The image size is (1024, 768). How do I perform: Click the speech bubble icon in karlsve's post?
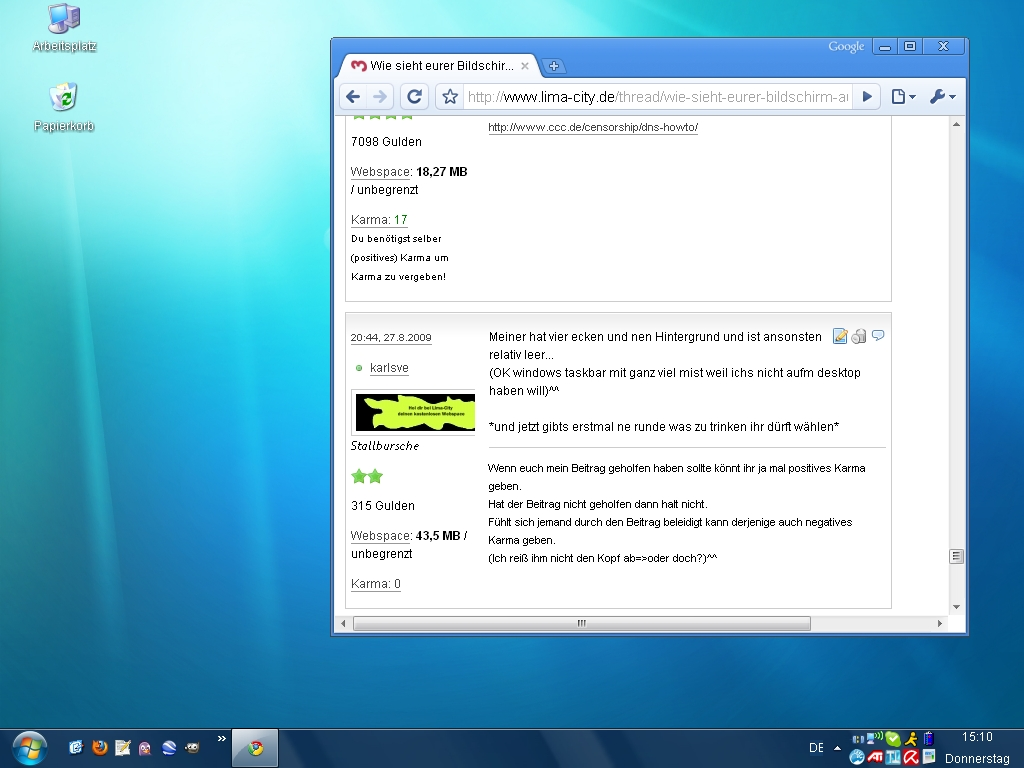pyautogui.click(x=878, y=336)
